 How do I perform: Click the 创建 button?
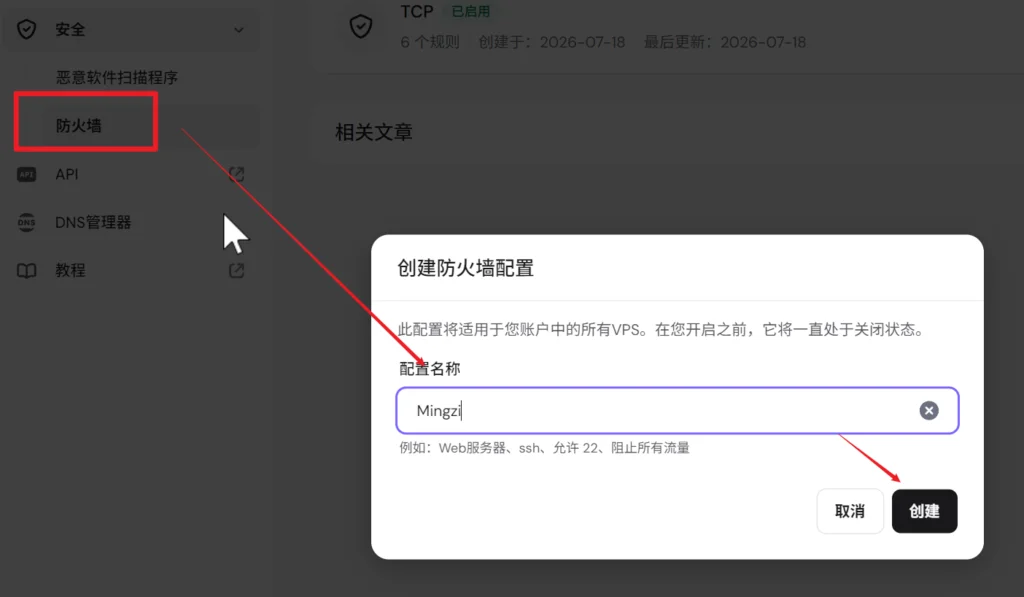pos(924,511)
